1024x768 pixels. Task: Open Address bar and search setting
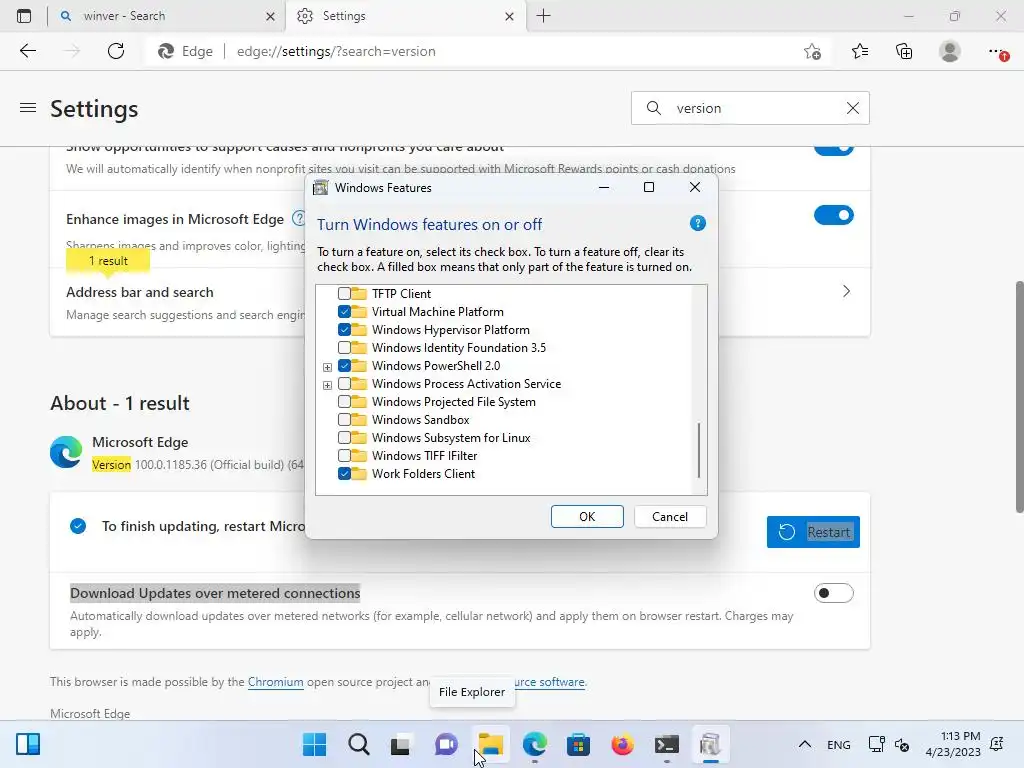[460, 302]
